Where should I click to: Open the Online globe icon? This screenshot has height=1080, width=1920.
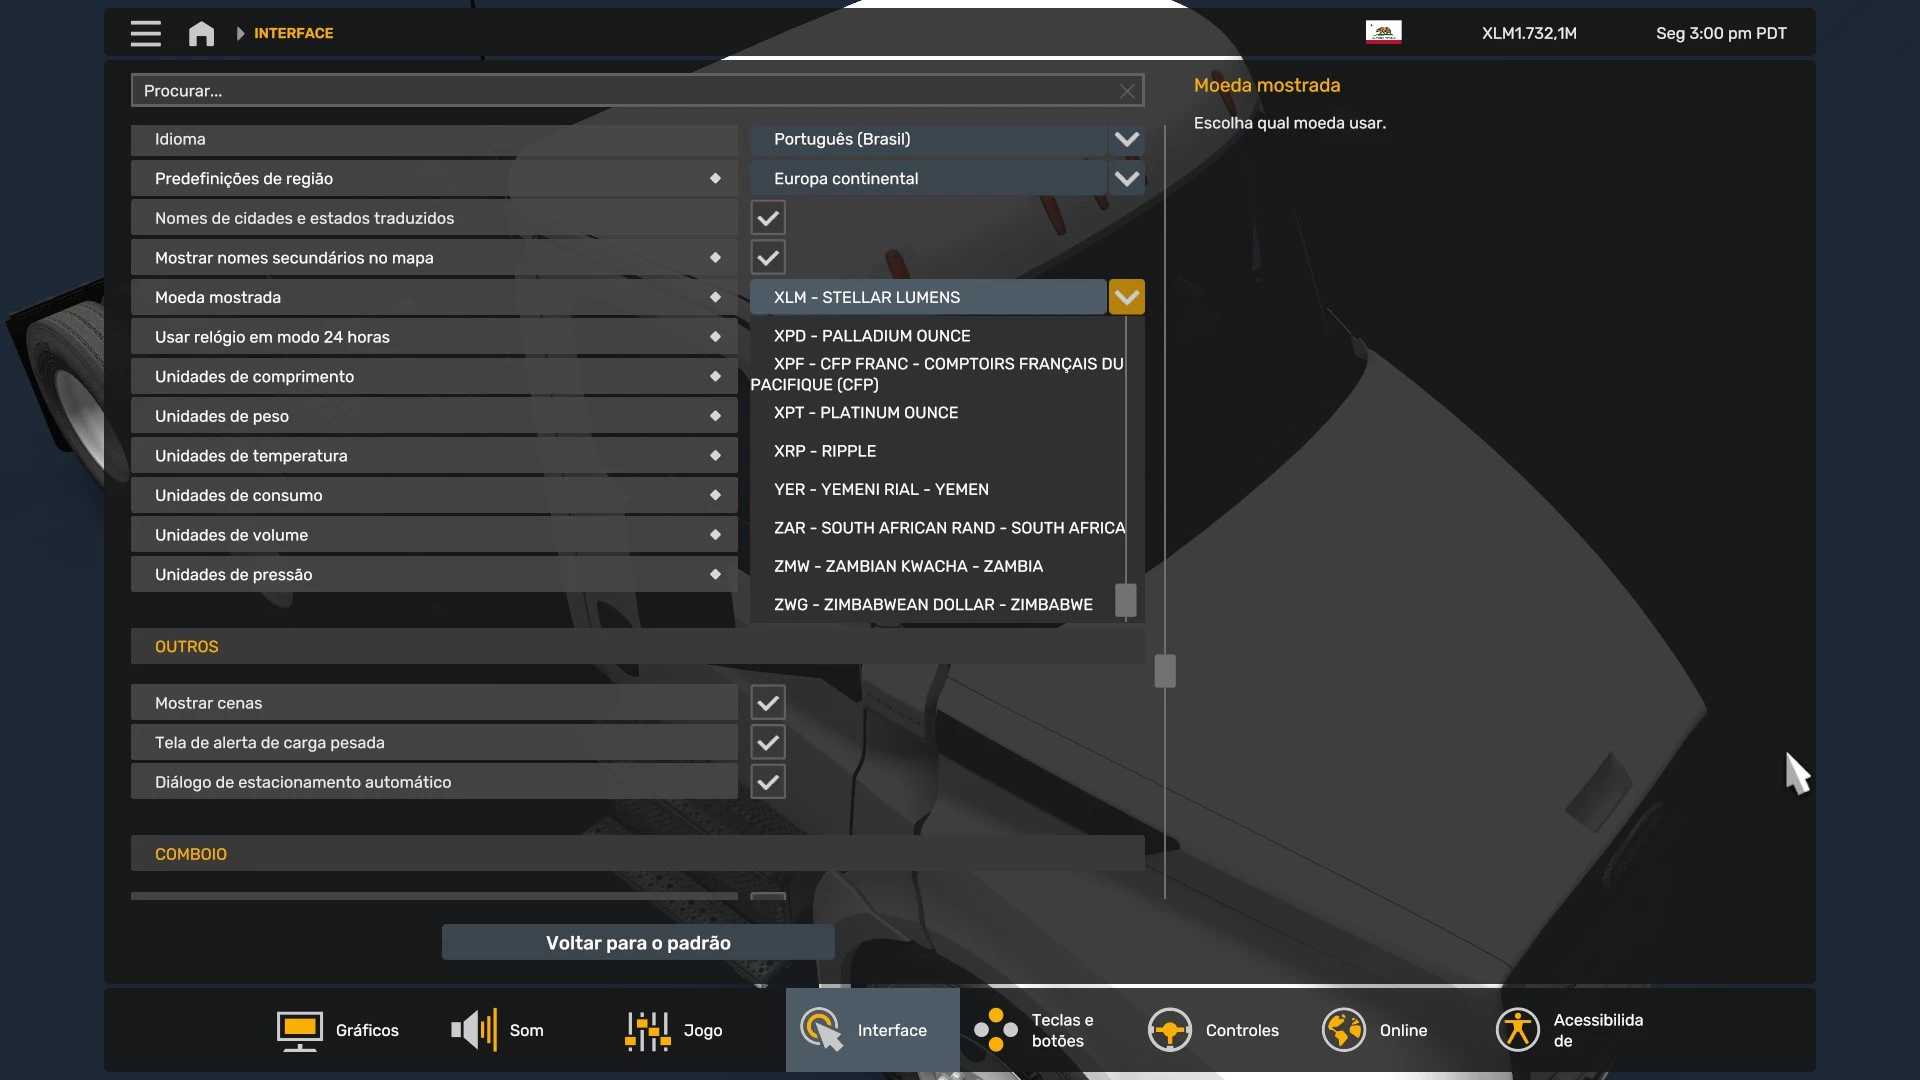(x=1343, y=1030)
